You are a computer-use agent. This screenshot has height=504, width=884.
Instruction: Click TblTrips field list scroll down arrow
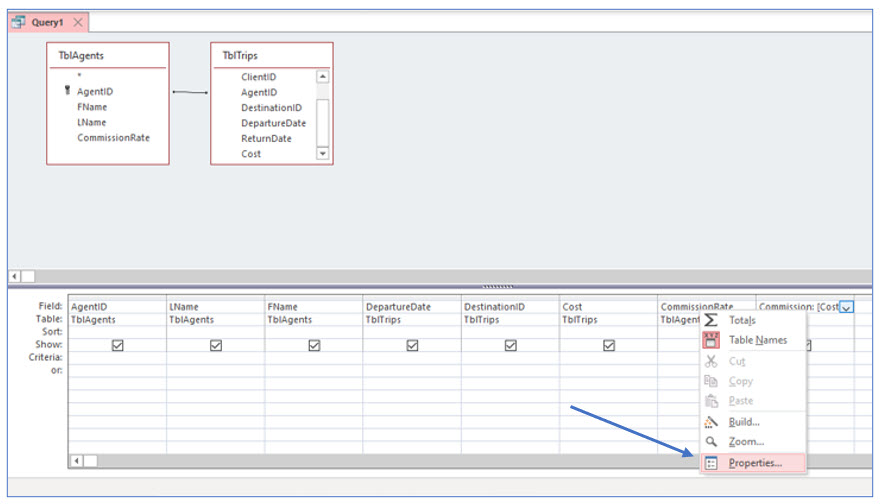[322, 153]
